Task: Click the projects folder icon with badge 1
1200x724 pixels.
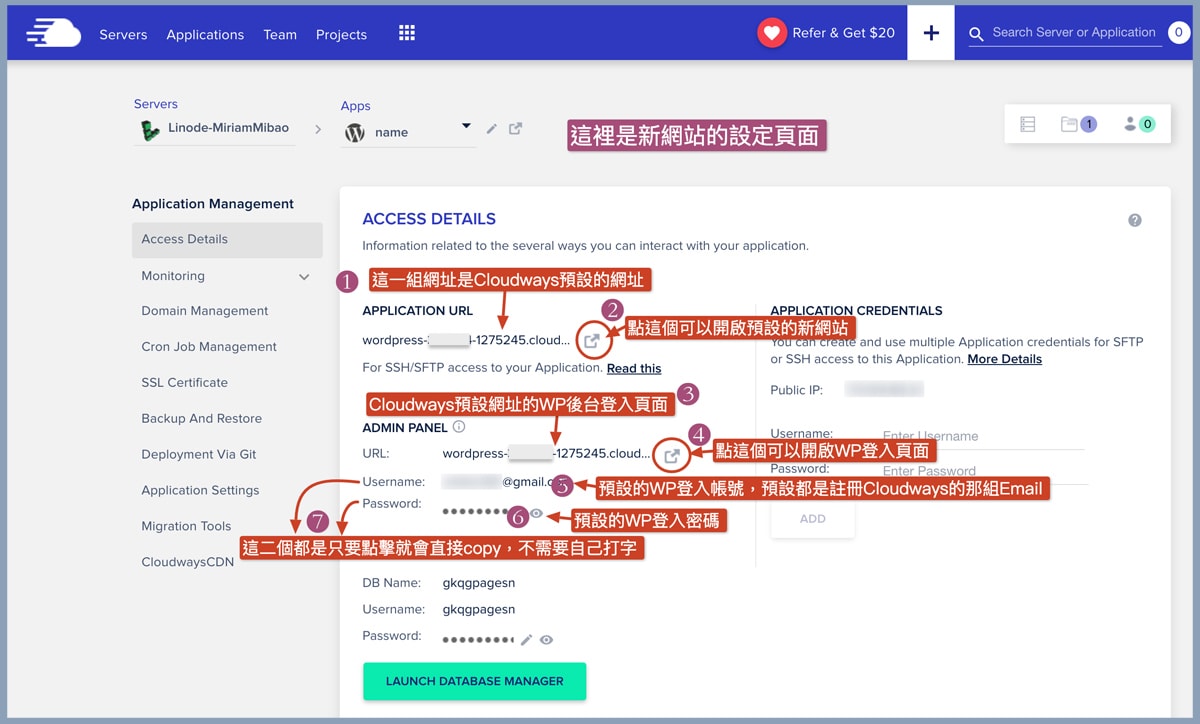Action: 1078,124
